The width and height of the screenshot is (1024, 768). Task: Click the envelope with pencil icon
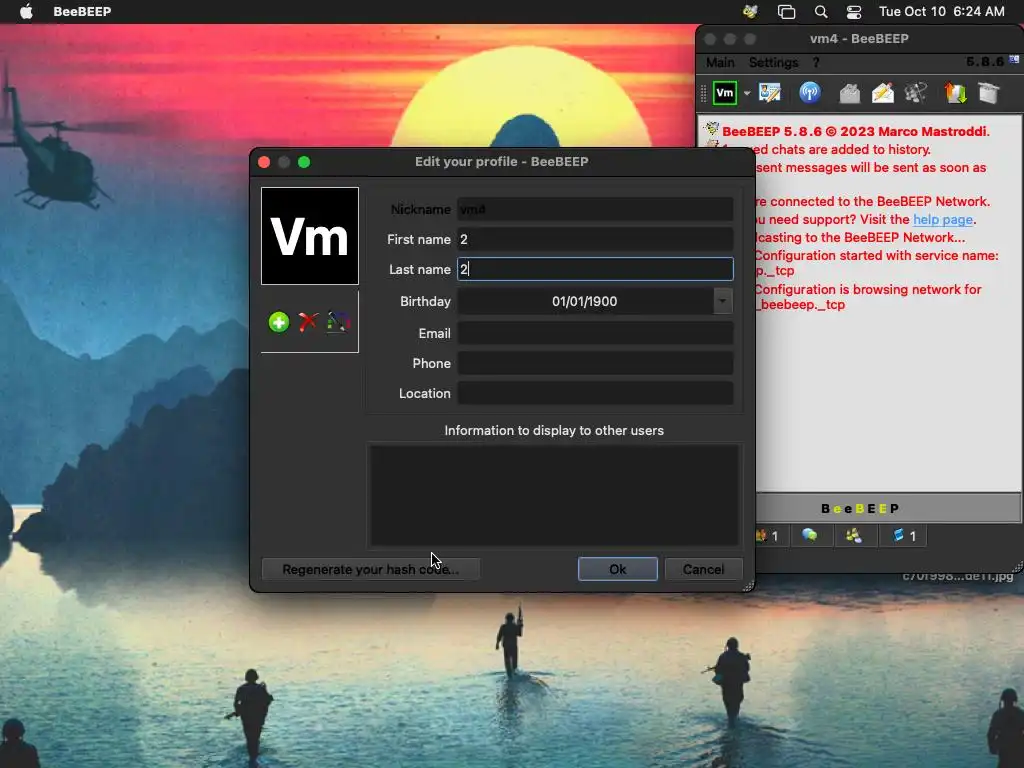point(882,93)
